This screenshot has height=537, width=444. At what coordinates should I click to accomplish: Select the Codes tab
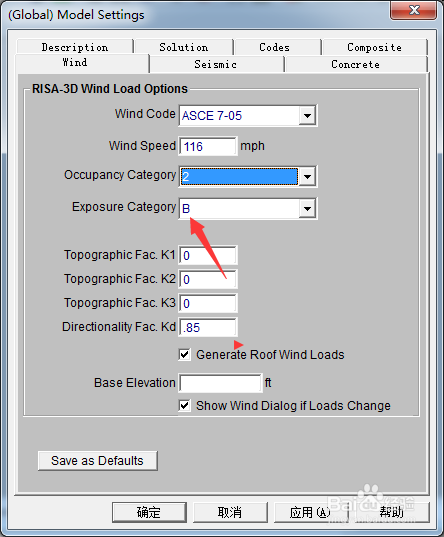tap(274, 47)
